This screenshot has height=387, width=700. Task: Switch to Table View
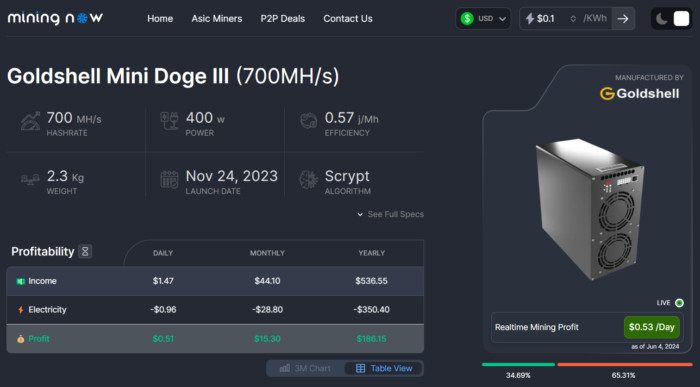pos(384,368)
